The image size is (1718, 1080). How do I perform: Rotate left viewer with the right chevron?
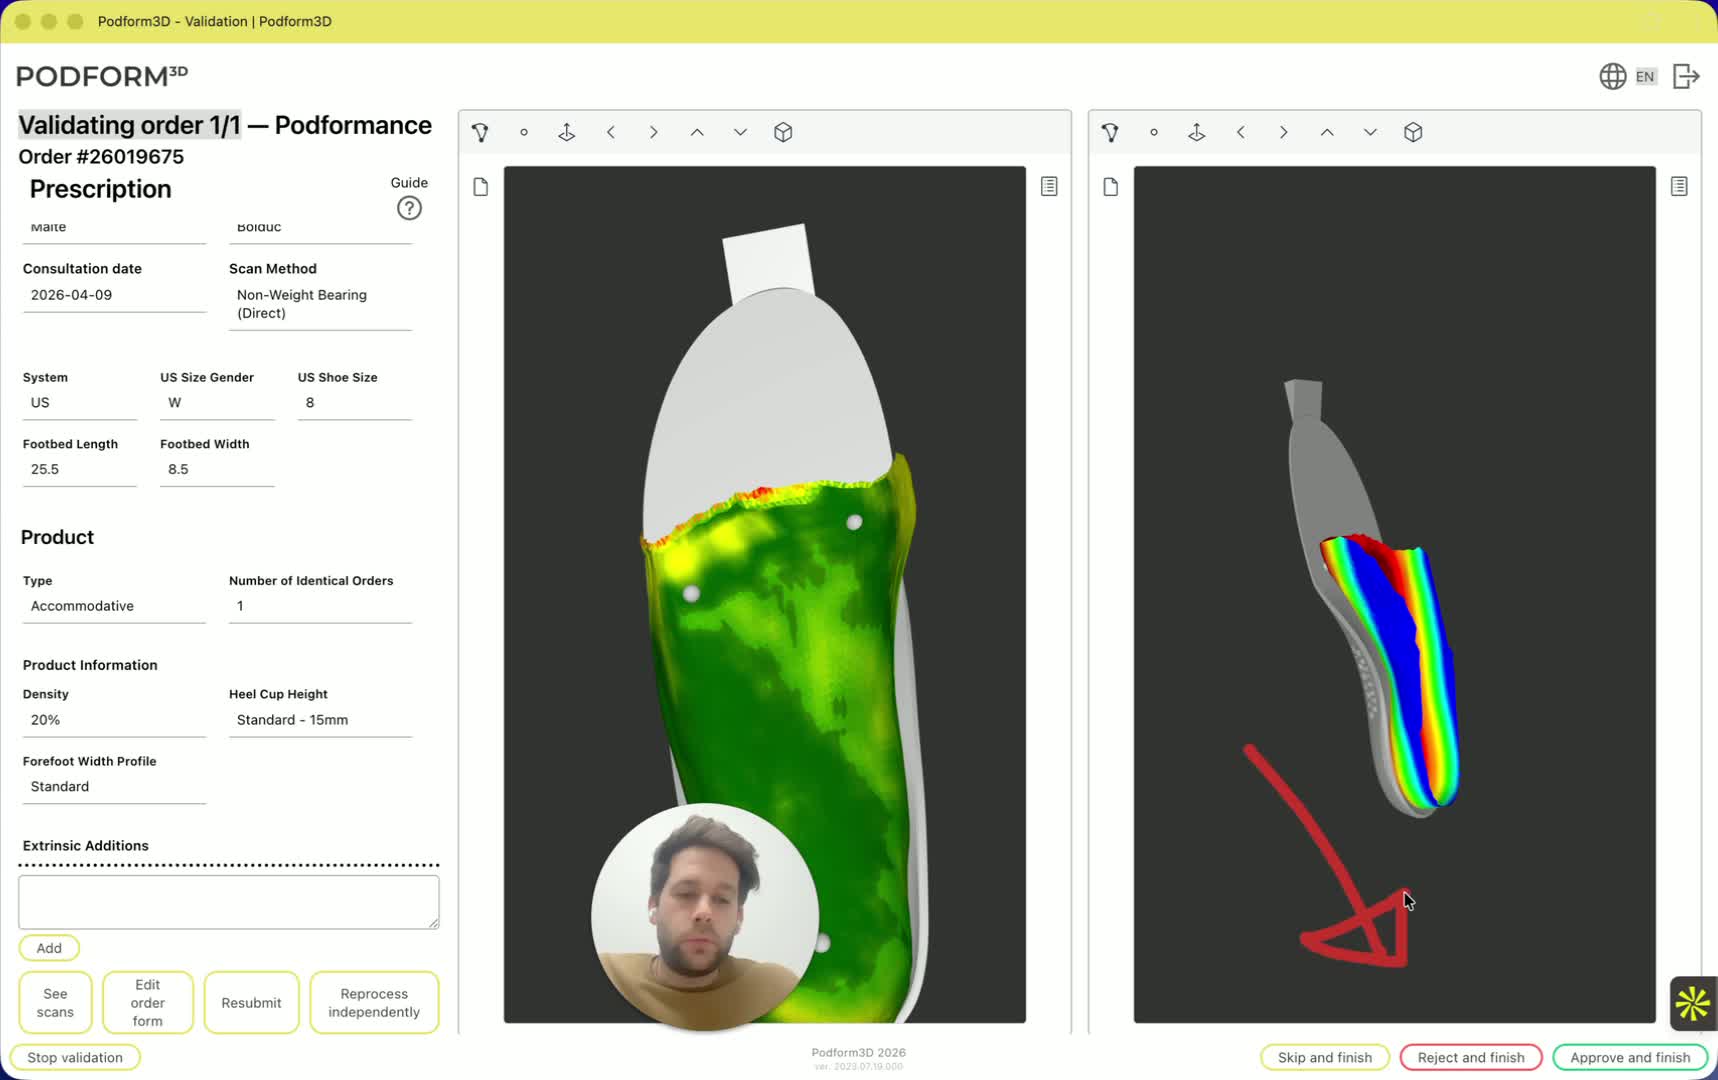(x=654, y=132)
